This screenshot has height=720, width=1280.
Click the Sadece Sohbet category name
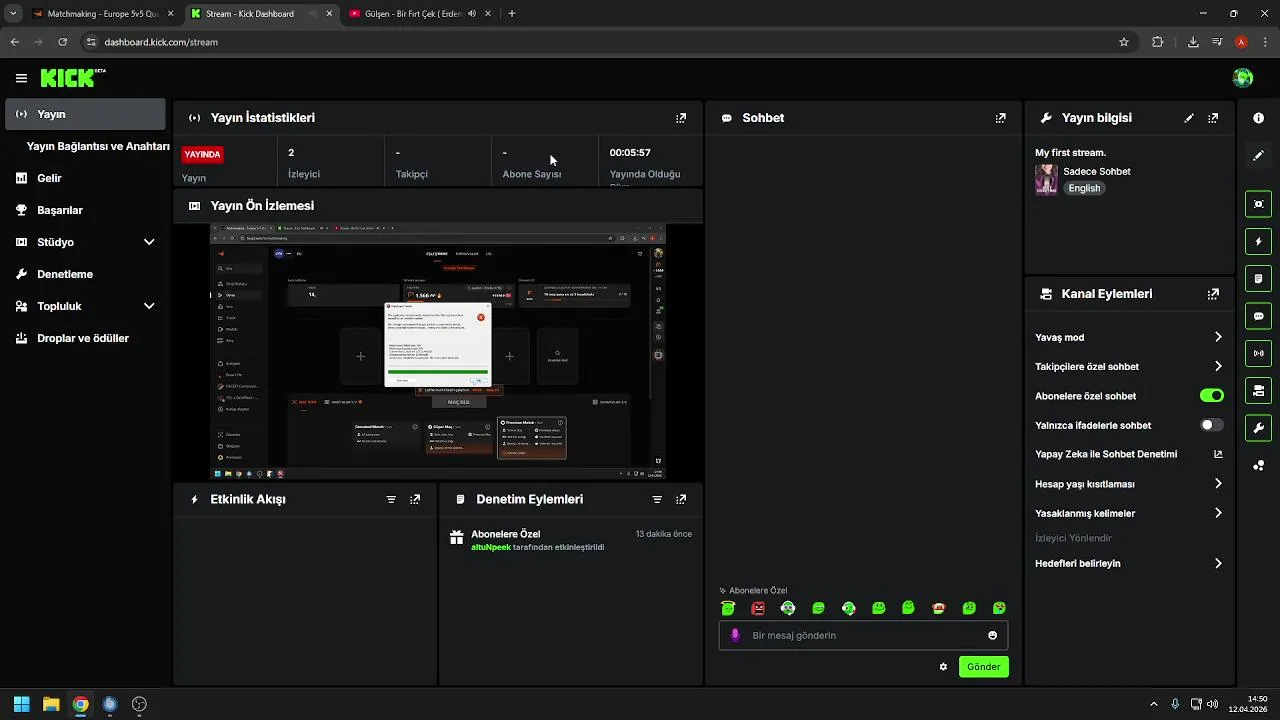tap(1097, 171)
